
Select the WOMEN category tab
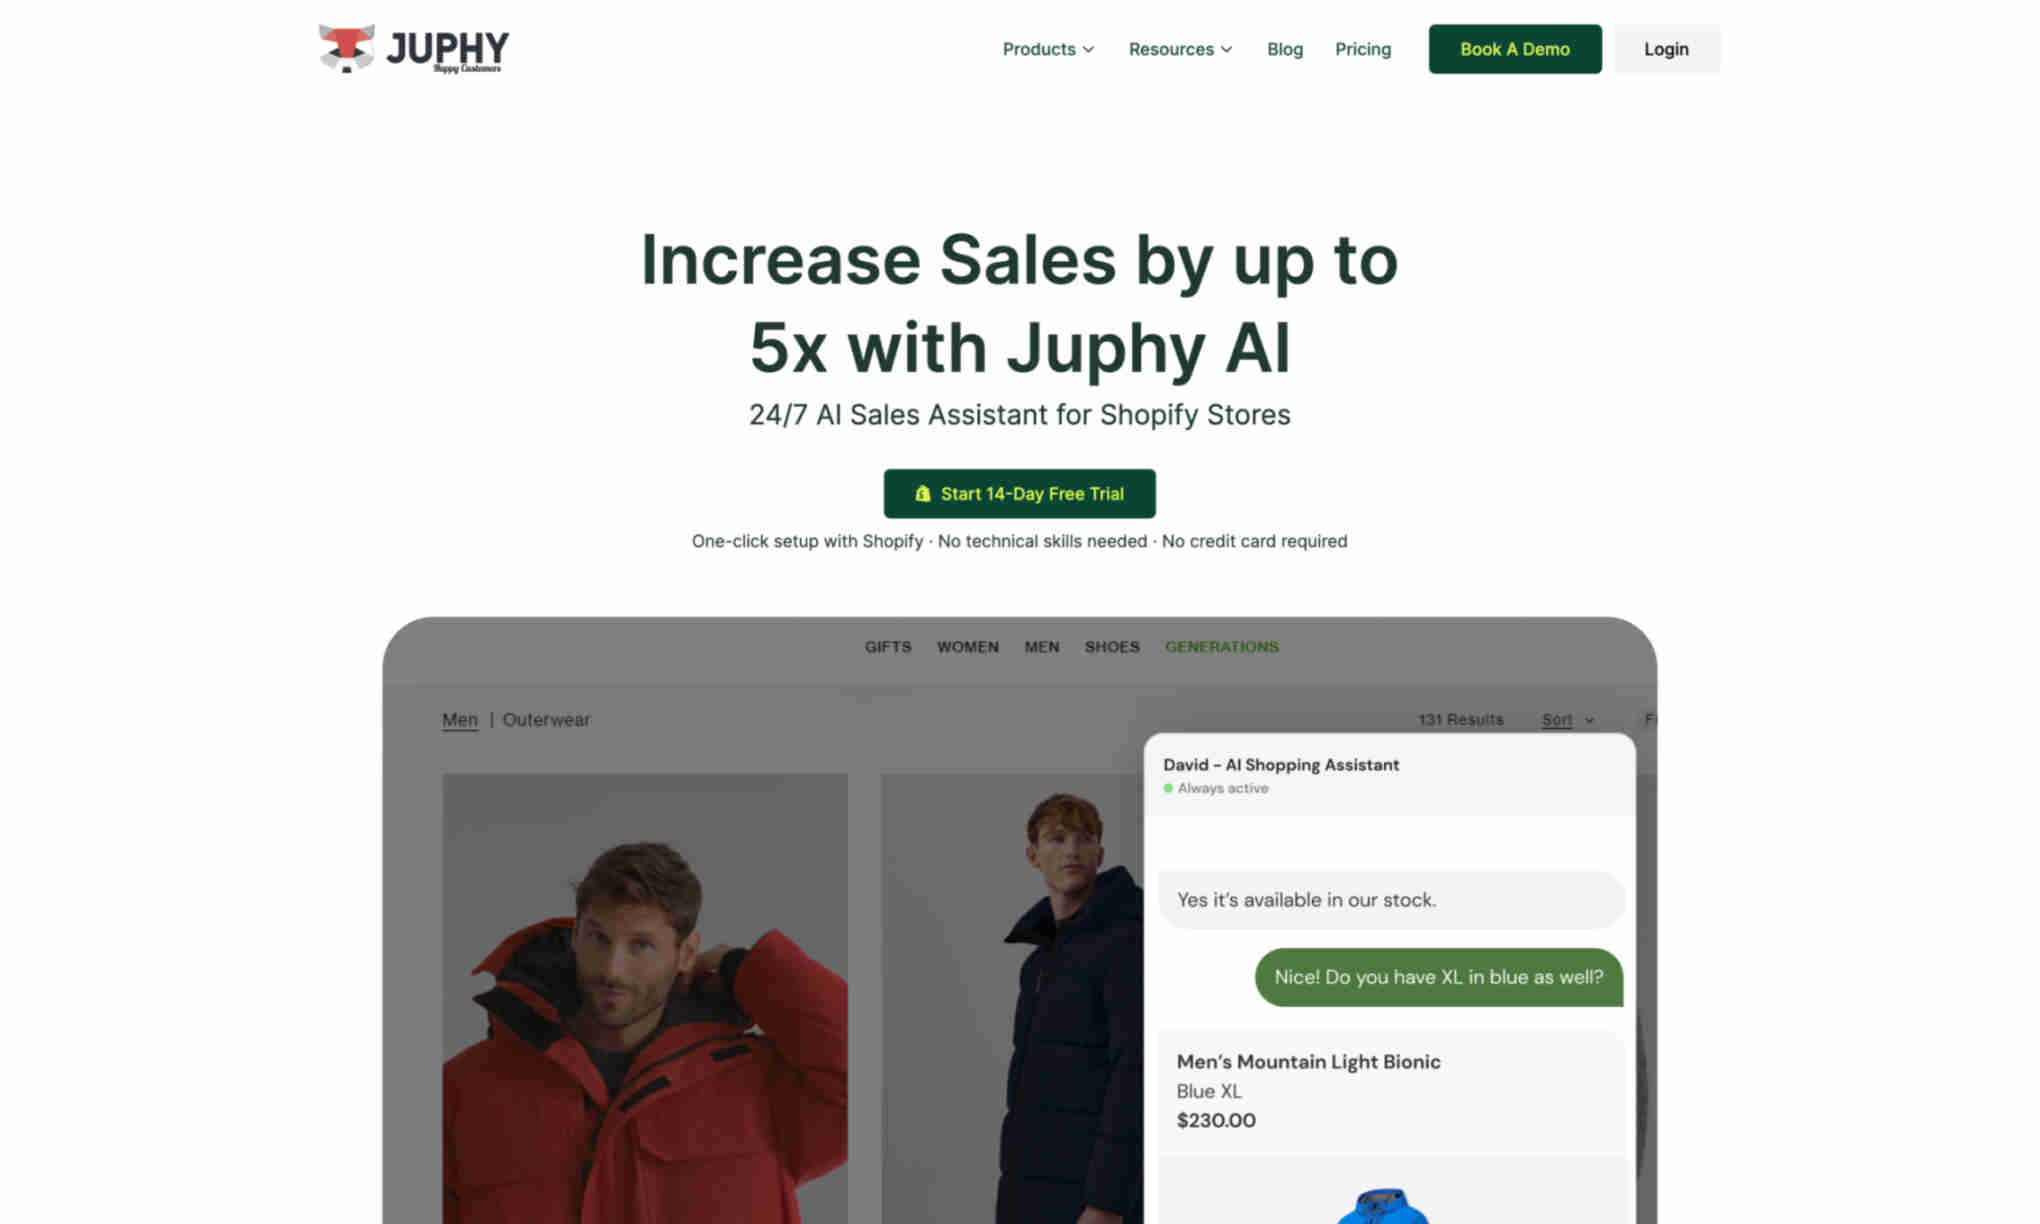968,646
